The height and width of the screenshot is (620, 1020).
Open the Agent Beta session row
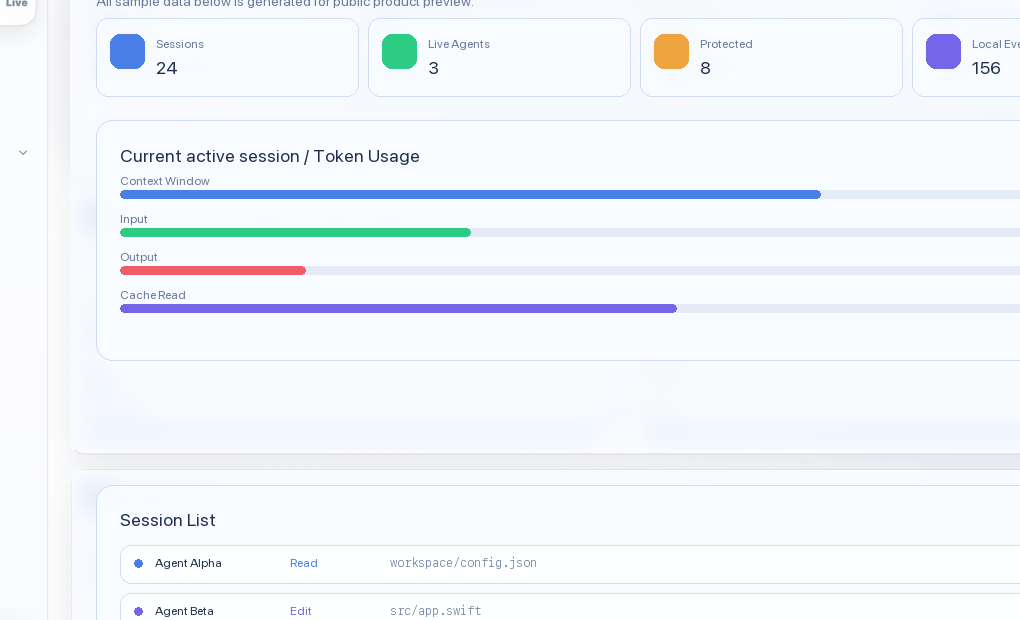point(570,607)
